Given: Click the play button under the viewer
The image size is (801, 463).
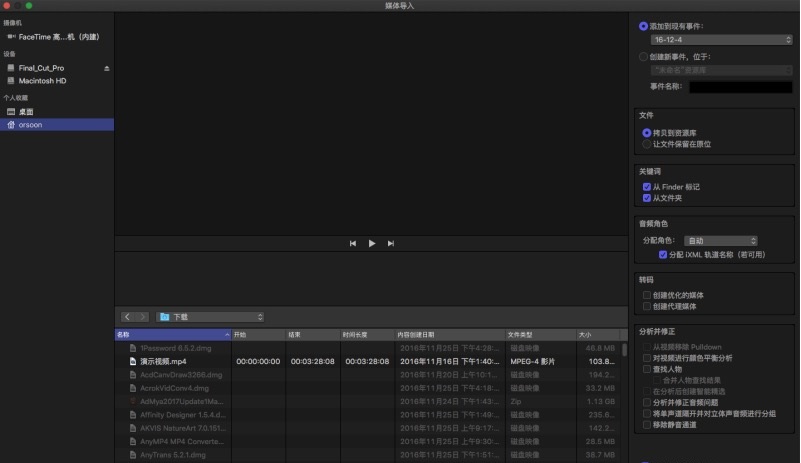Looking at the screenshot, I should pos(372,243).
